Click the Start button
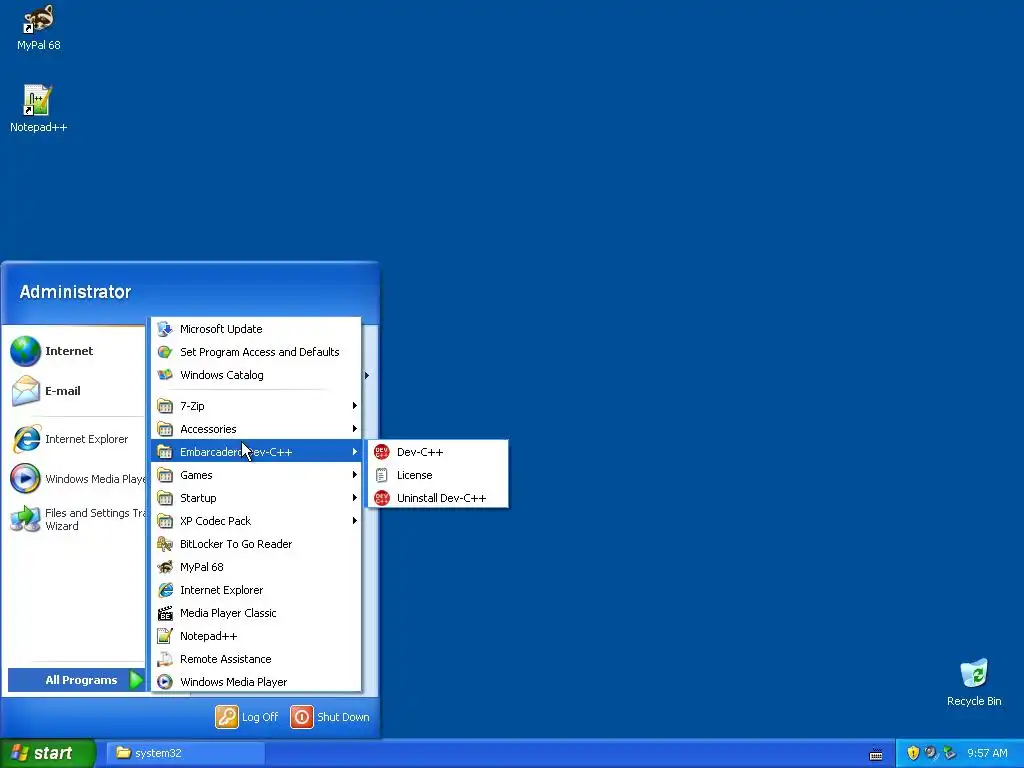This screenshot has width=1024, height=768. pyautogui.click(x=47, y=753)
